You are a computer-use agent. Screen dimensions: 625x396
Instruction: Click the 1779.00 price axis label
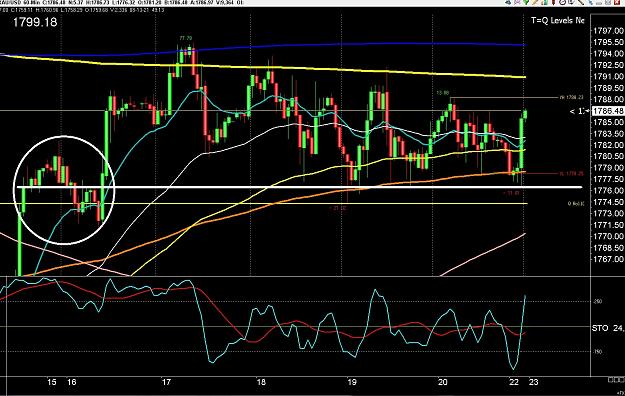click(608, 168)
